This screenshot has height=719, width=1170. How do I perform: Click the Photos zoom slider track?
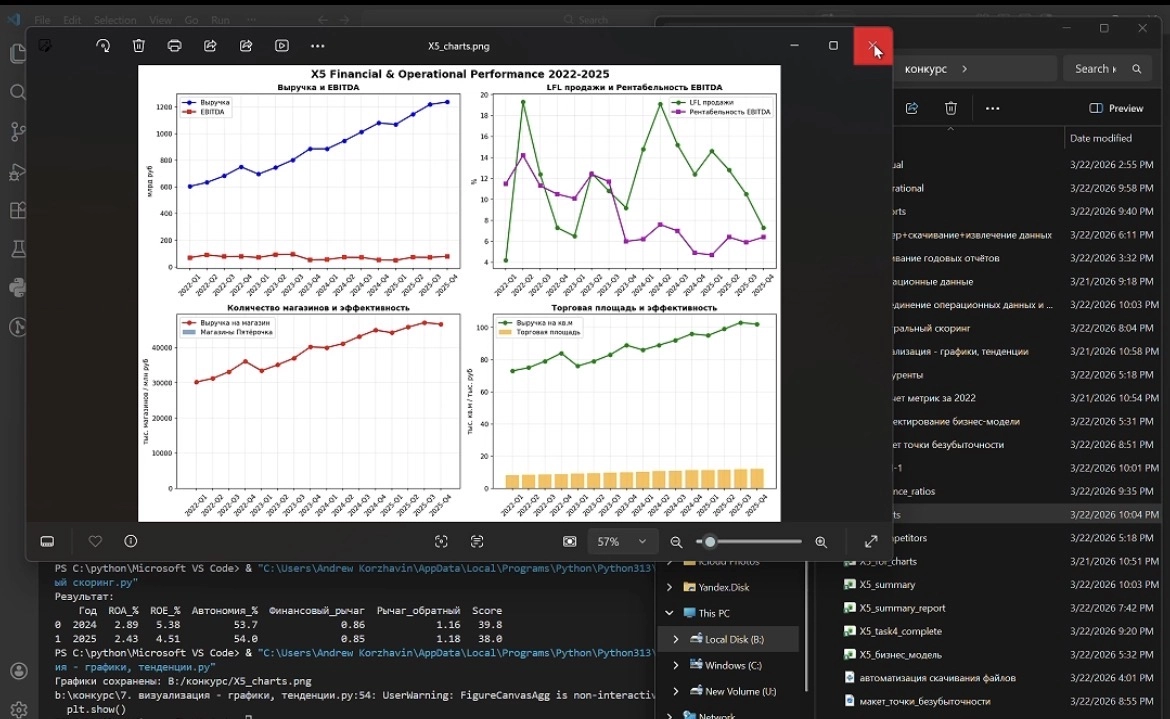748,542
